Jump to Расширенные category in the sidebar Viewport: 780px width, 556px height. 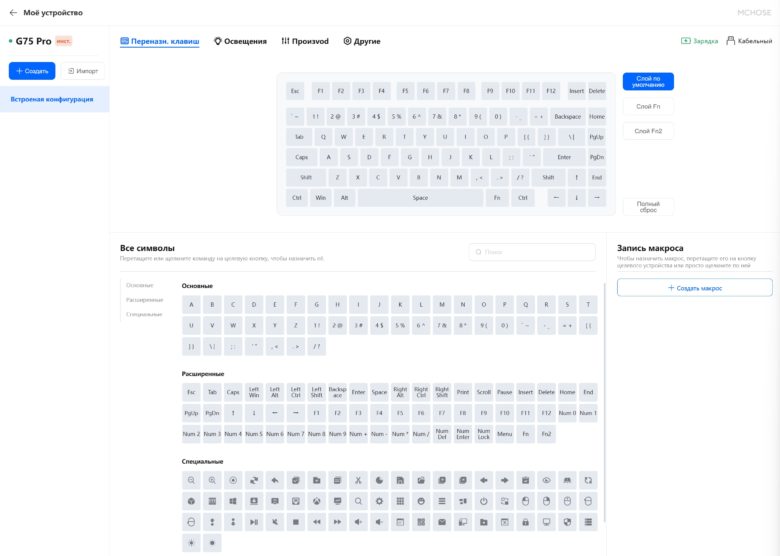tap(144, 300)
